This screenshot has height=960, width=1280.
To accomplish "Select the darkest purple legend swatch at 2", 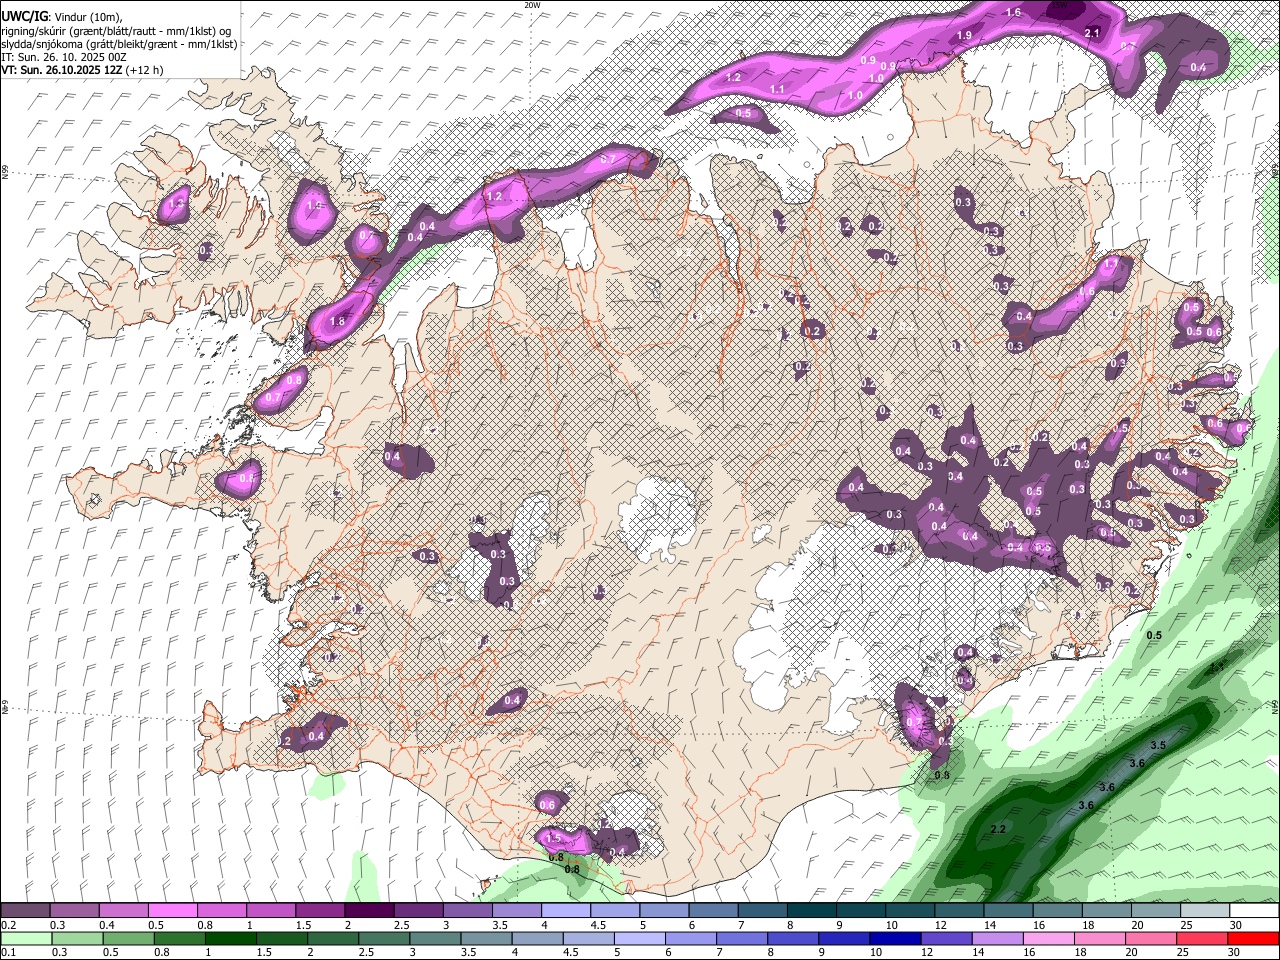I will click(368, 911).
